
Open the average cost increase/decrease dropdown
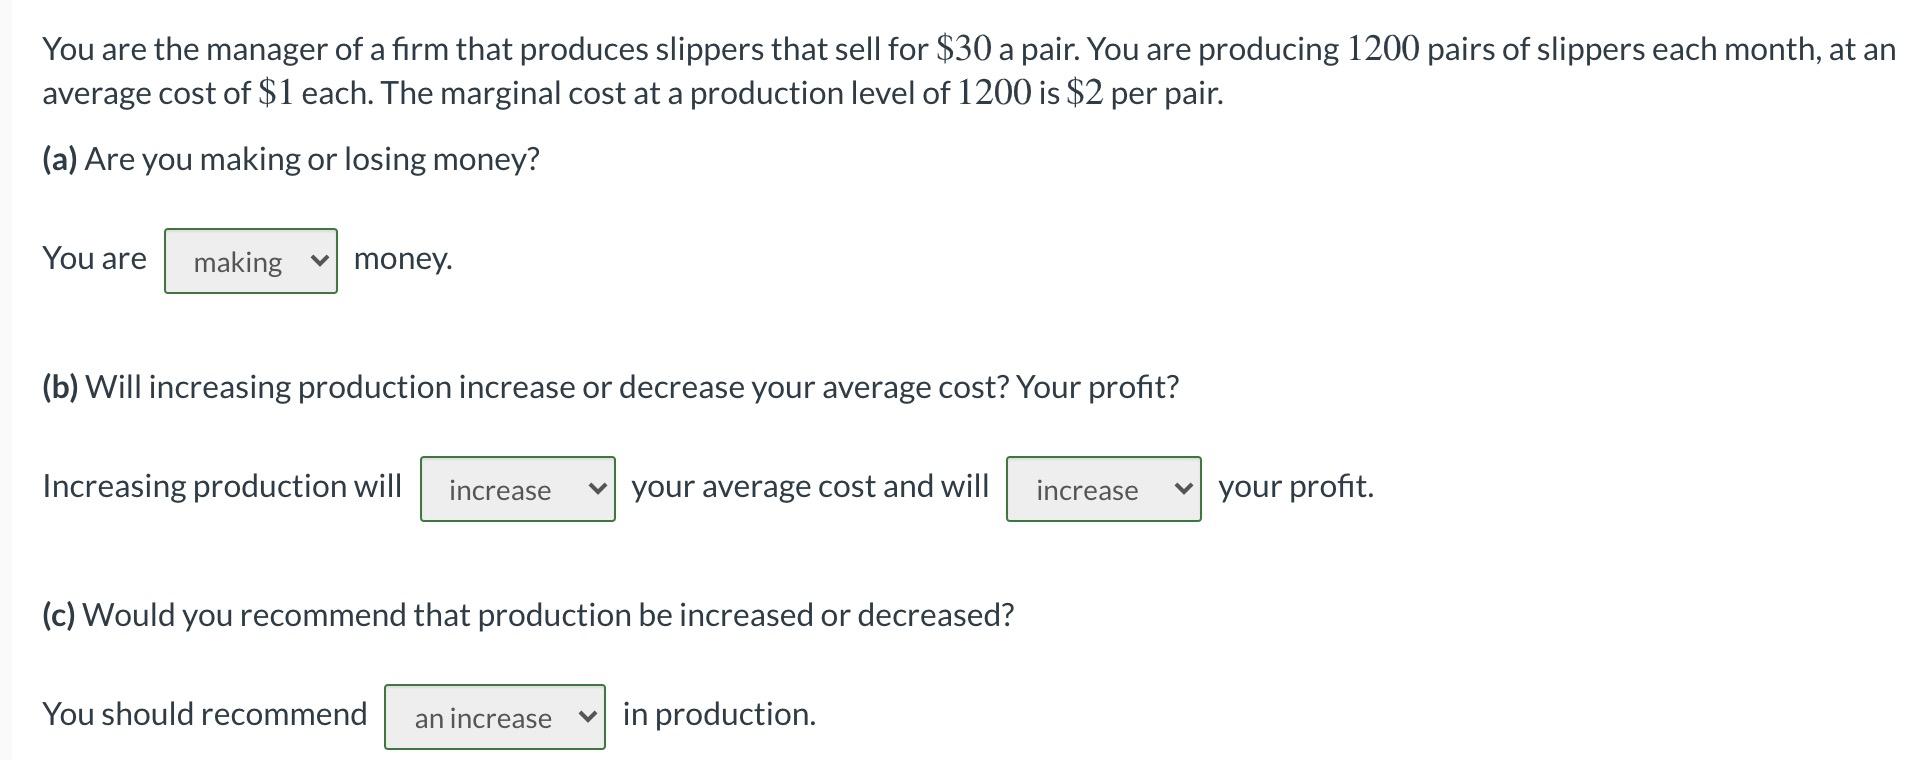[517, 489]
